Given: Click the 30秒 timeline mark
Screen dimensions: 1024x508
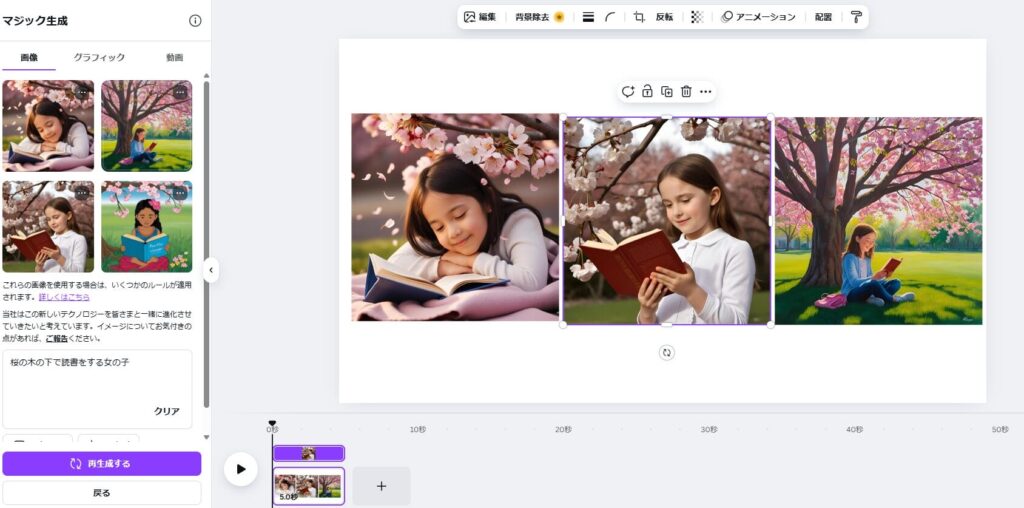Looking at the screenshot, I should click(x=709, y=429).
